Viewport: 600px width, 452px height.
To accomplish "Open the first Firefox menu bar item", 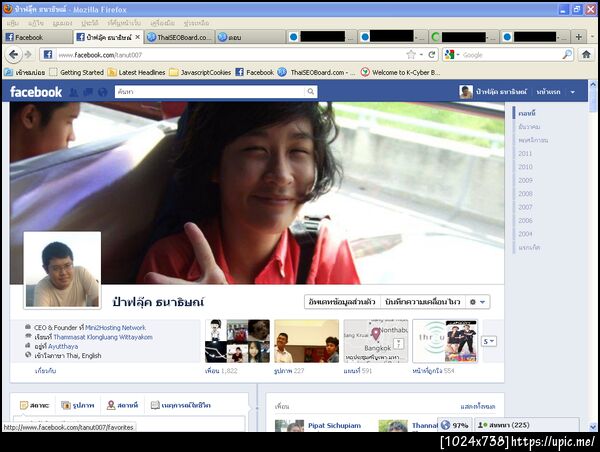I will tap(13, 23).
